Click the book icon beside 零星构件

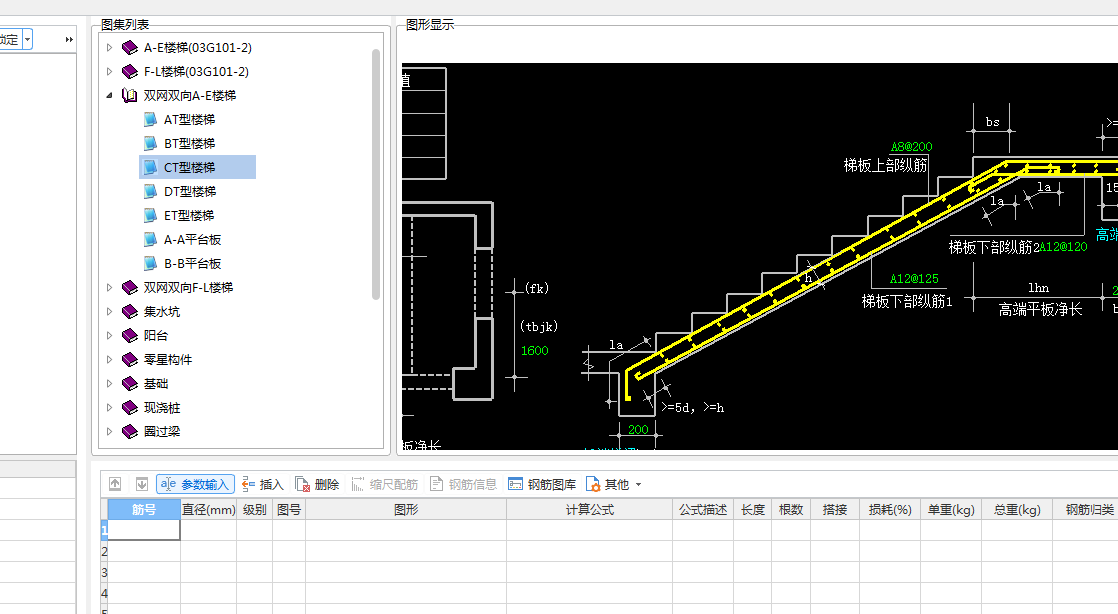[x=130, y=359]
